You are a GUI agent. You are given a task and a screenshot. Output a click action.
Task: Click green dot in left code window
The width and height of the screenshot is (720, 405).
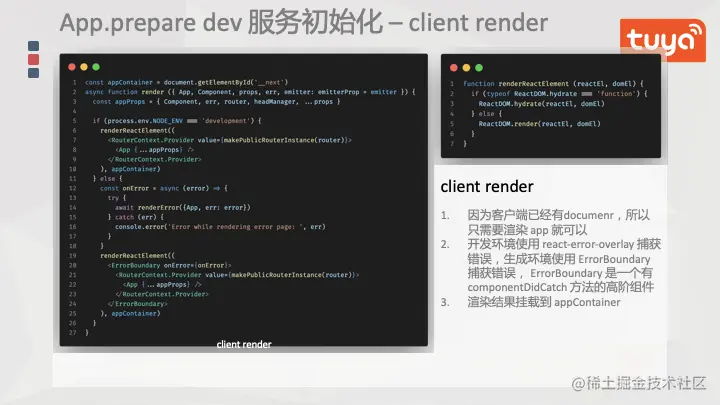96,67
